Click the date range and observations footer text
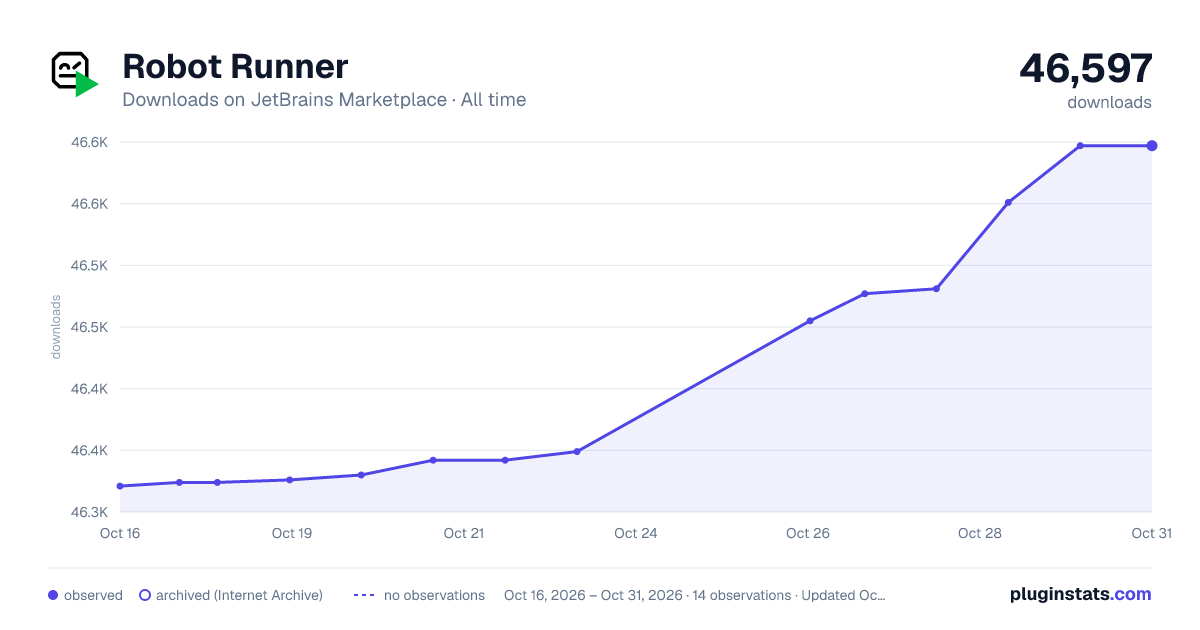Viewport: 1200px width, 630px height. pyautogui.click(x=695, y=595)
